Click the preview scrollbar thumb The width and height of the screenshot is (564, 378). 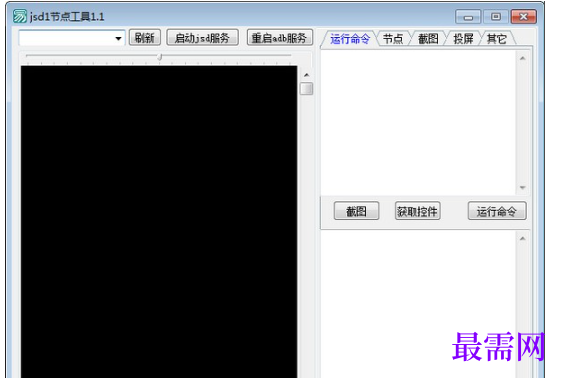tap(306, 88)
